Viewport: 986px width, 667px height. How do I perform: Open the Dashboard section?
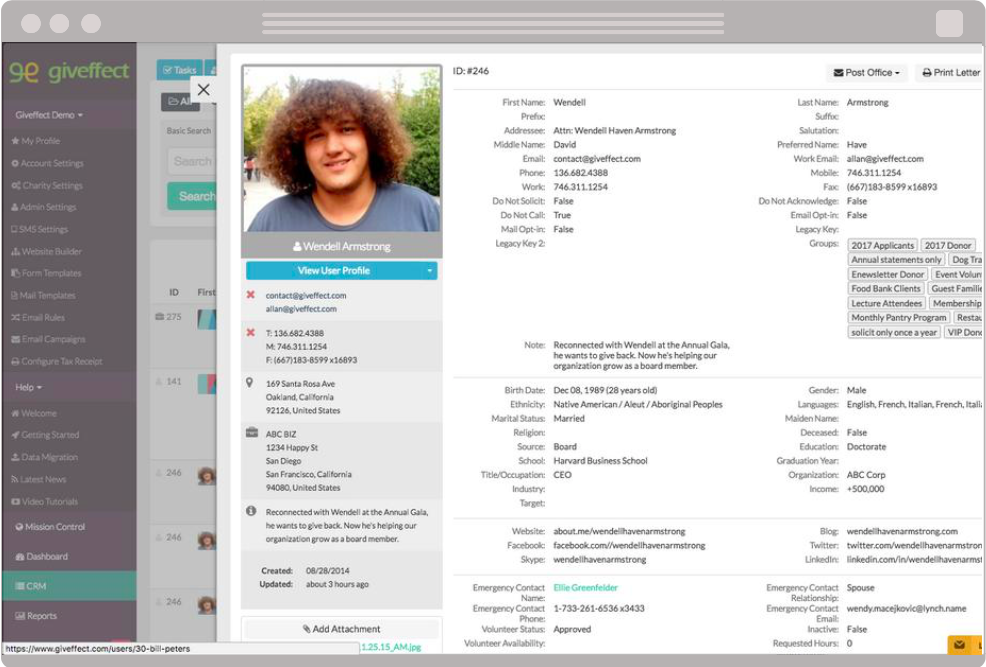[42, 556]
